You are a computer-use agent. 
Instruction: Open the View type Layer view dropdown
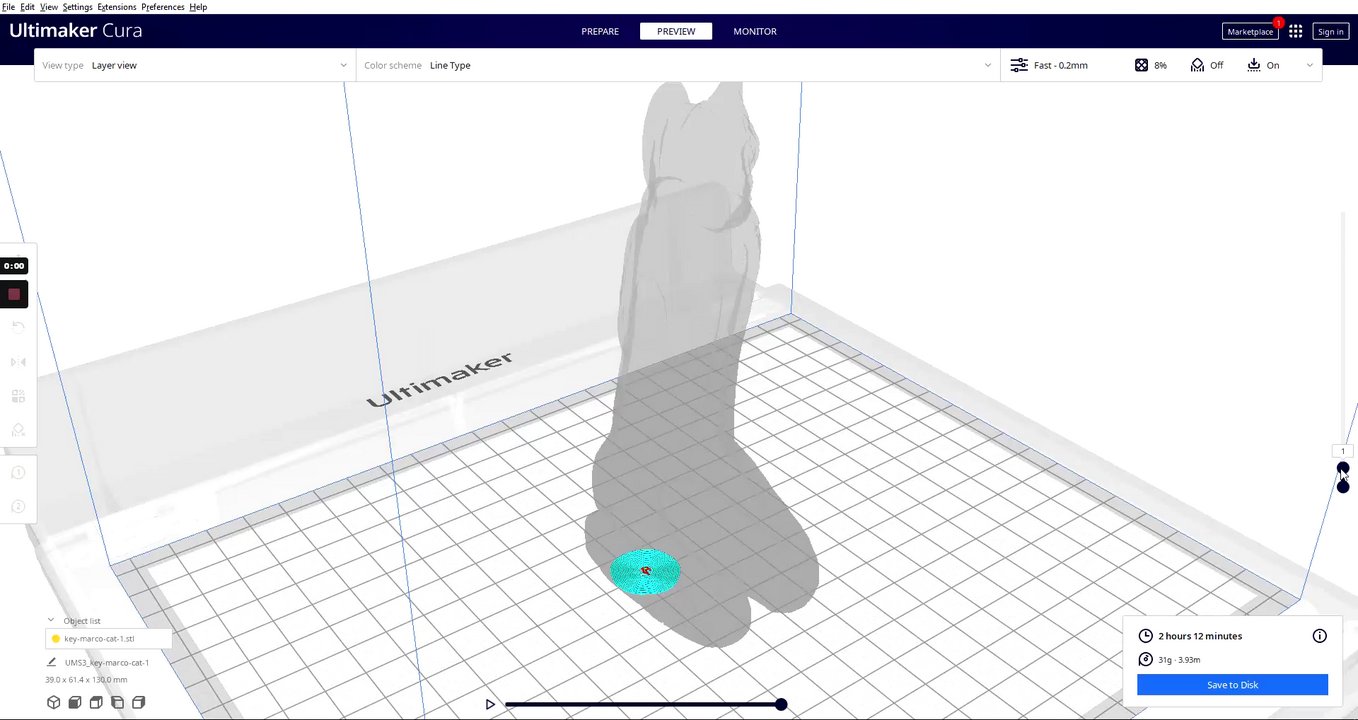point(195,65)
